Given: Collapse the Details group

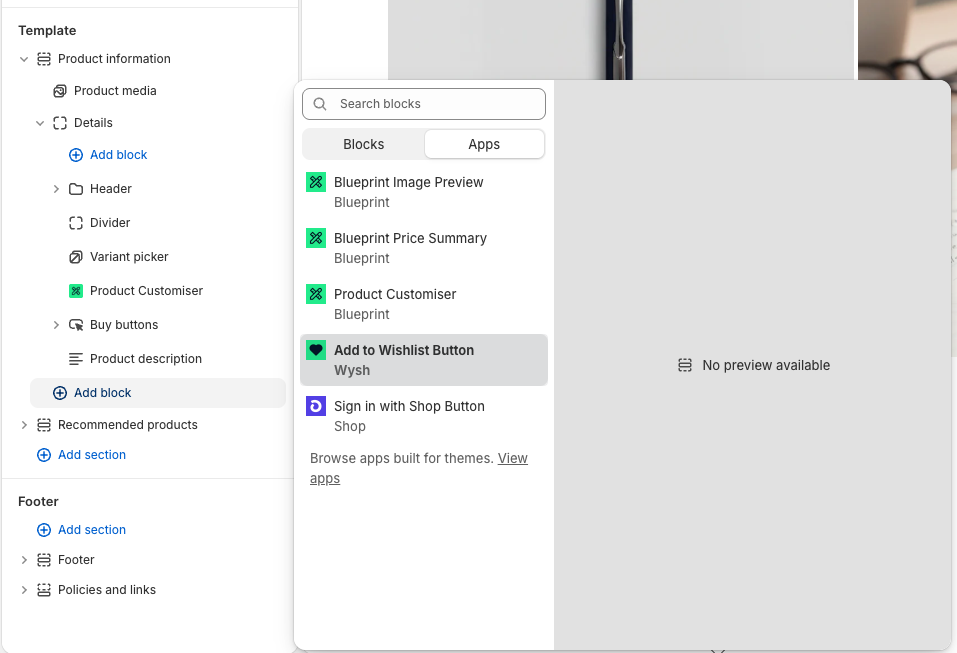Looking at the screenshot, I should 40,123.
